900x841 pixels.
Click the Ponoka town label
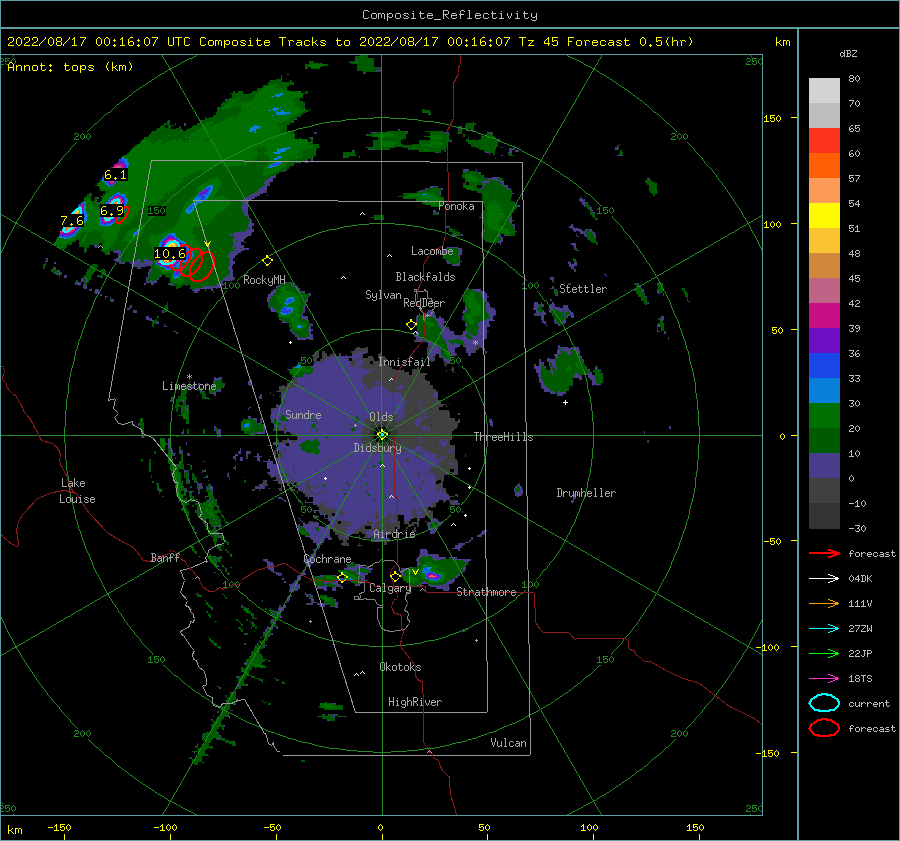[456, 206]
